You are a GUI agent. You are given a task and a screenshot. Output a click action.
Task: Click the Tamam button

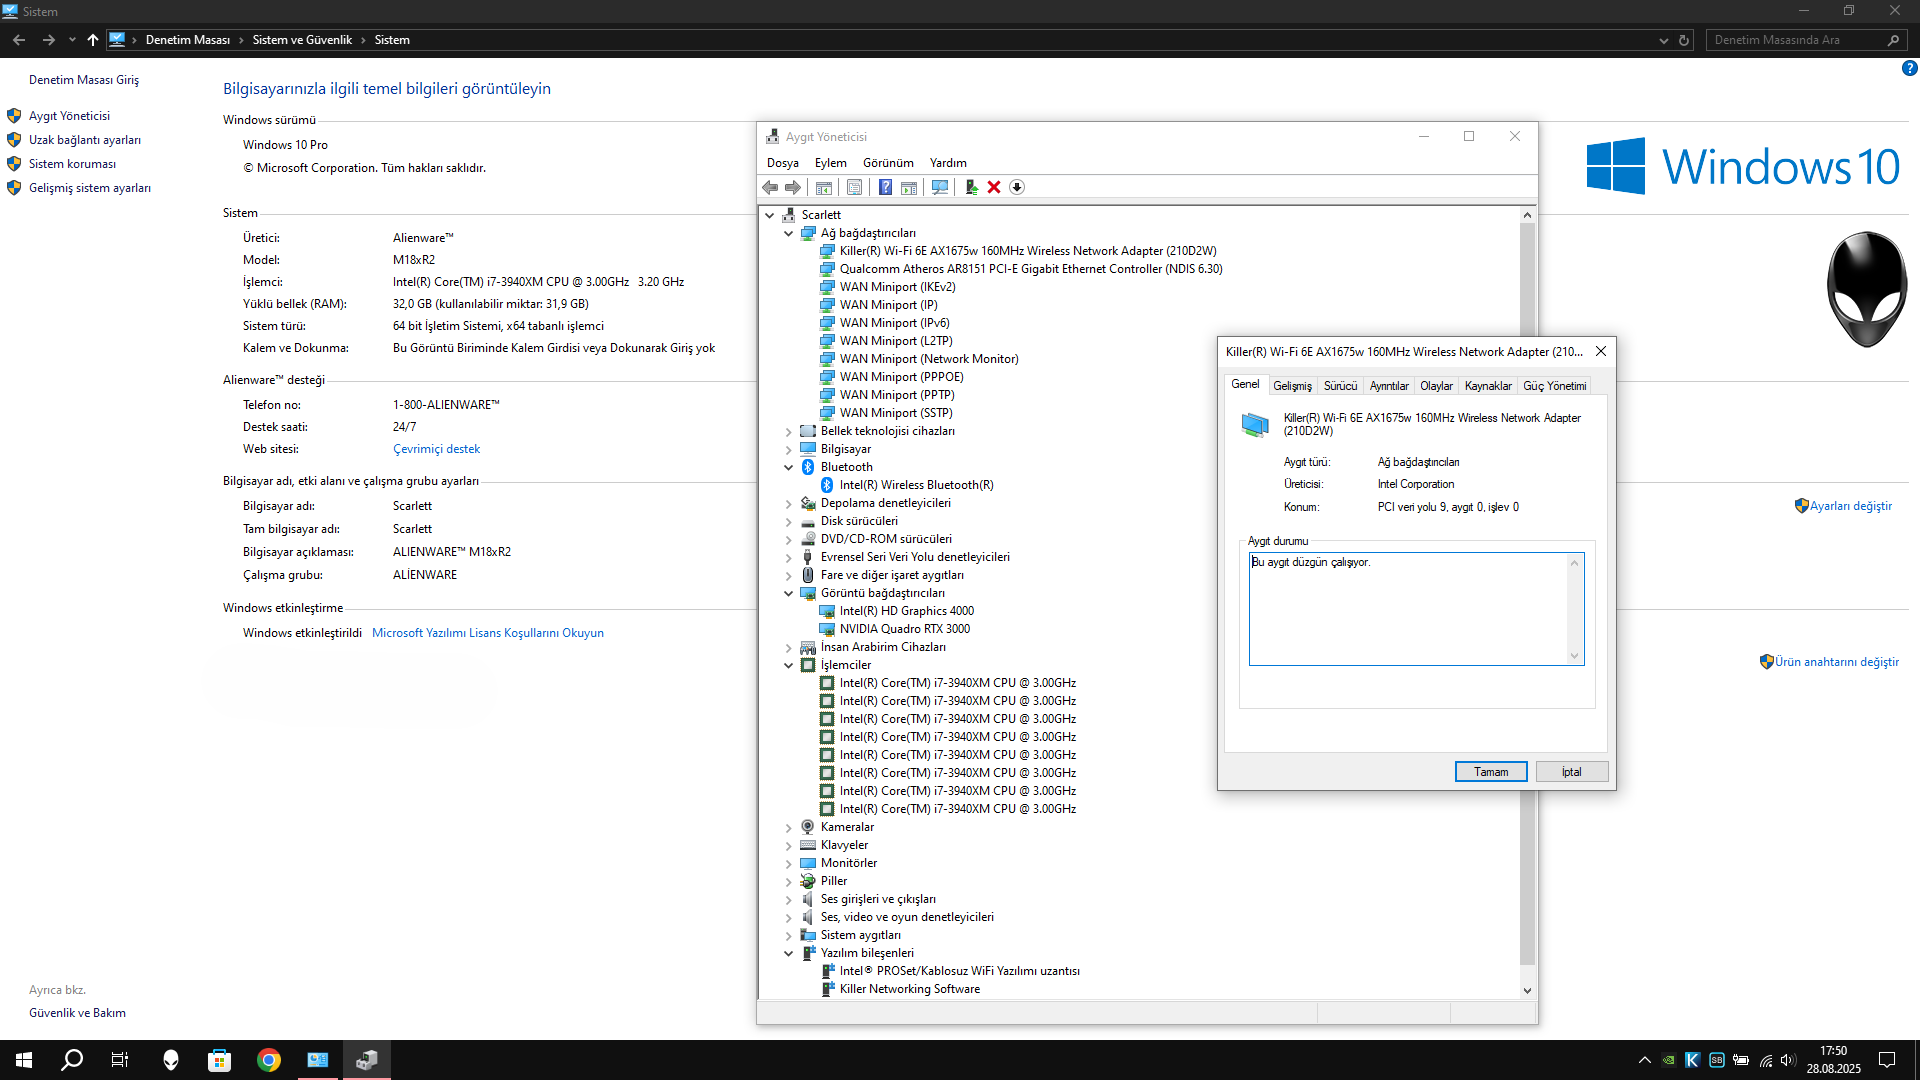pyautogui.click(x=1490, y=772)
